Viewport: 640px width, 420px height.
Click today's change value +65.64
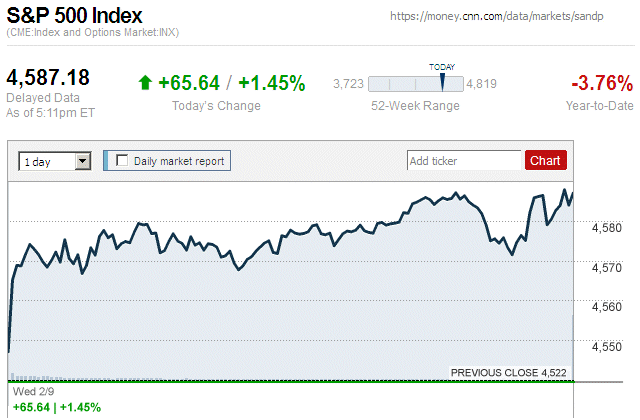point(187,83)
